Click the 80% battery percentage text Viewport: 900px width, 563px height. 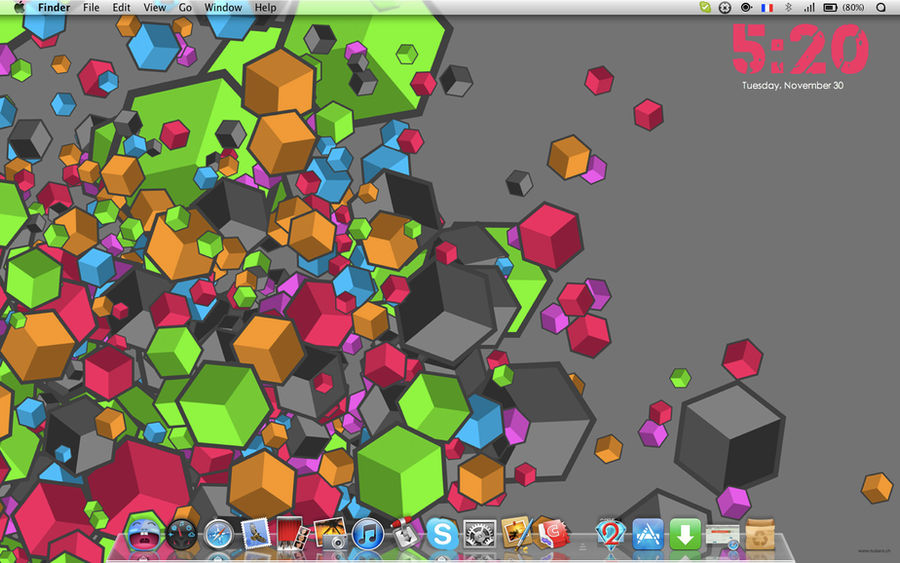854,7
